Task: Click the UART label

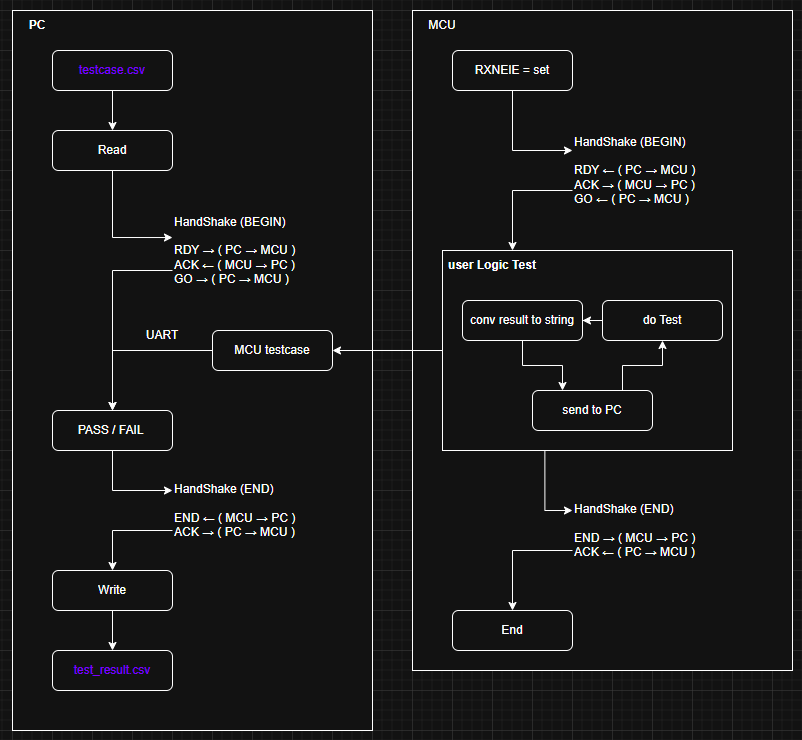Action: click(162, 334)
